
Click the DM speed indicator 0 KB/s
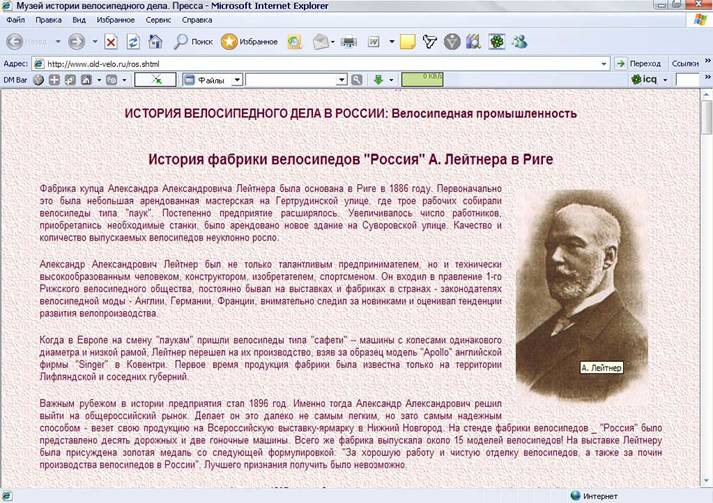tap(422, 80)
